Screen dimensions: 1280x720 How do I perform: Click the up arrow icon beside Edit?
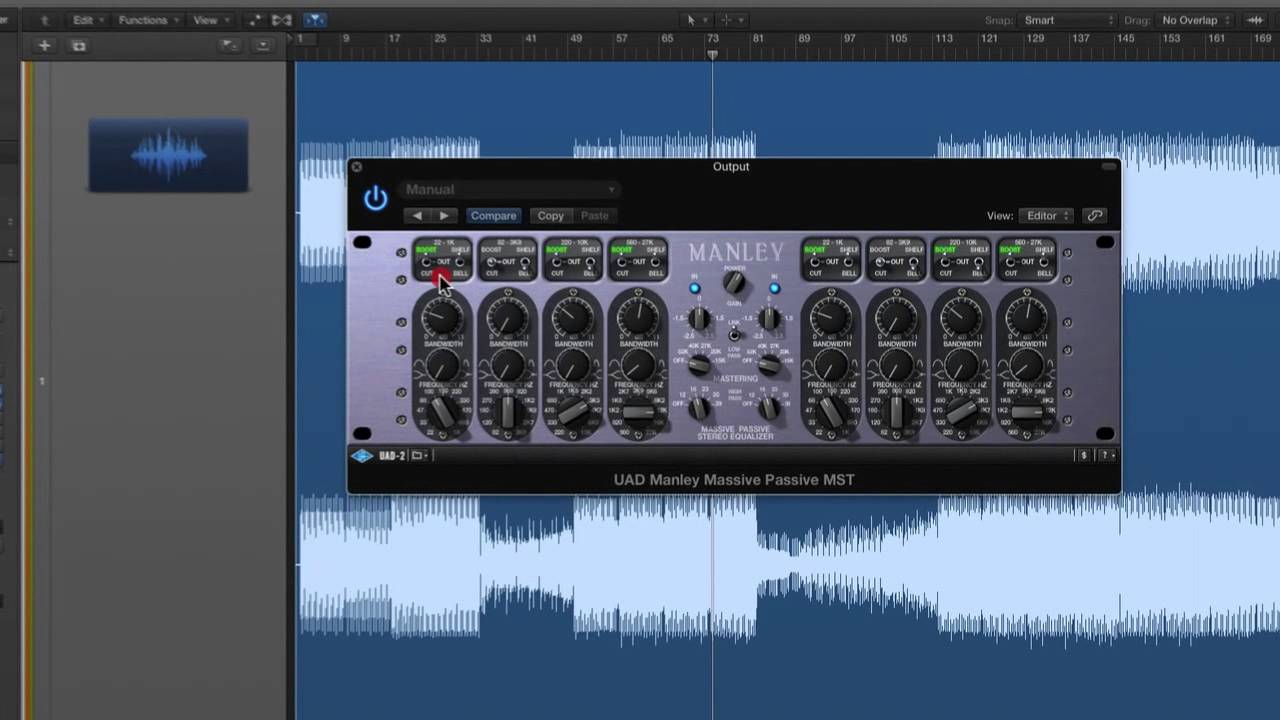[x=46, y=20]
